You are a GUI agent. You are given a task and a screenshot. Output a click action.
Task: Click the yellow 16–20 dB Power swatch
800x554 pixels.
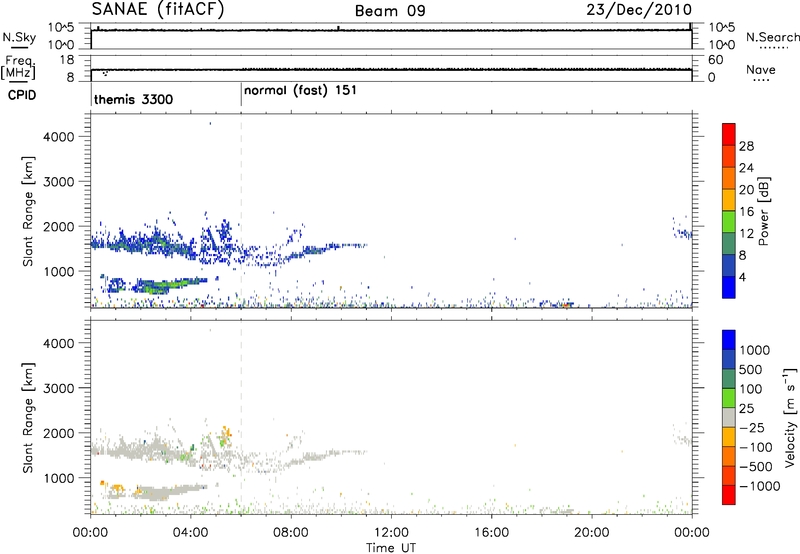(729, 200)
